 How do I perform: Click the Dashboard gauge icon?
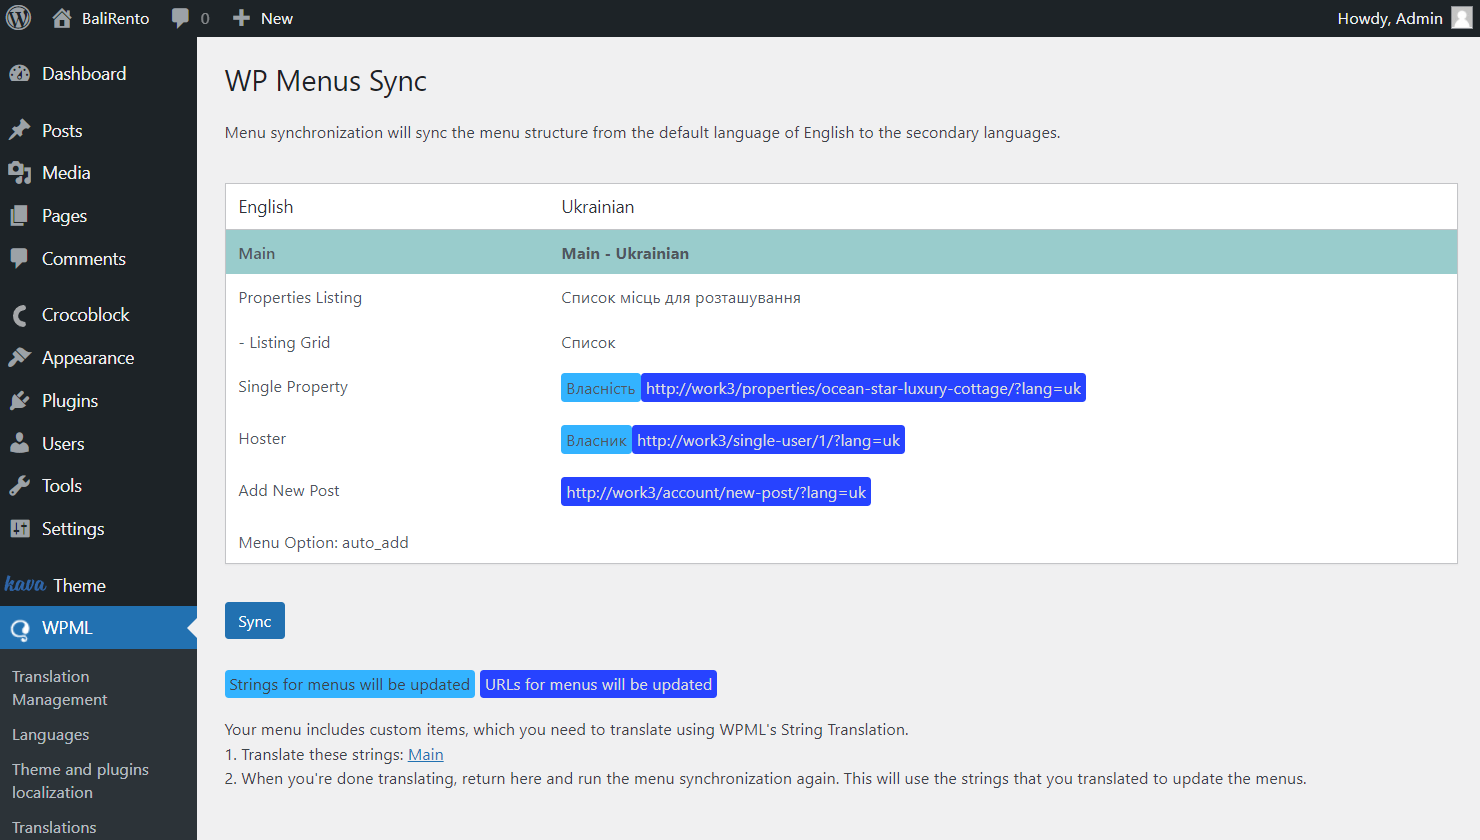click(x=19, y=73)
